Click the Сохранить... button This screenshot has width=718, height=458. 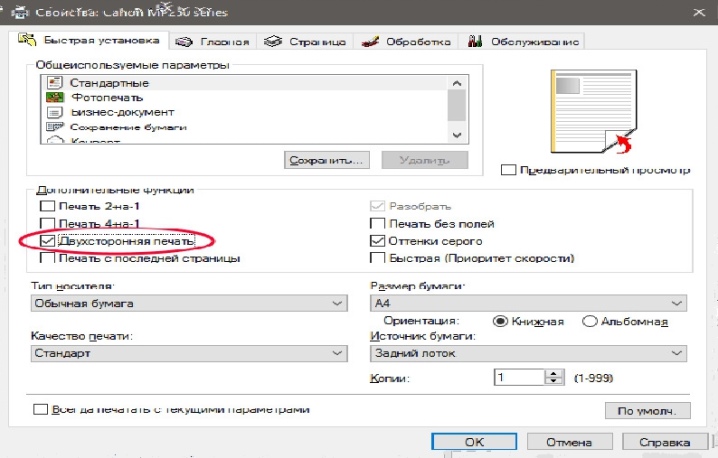click(327, 160)
